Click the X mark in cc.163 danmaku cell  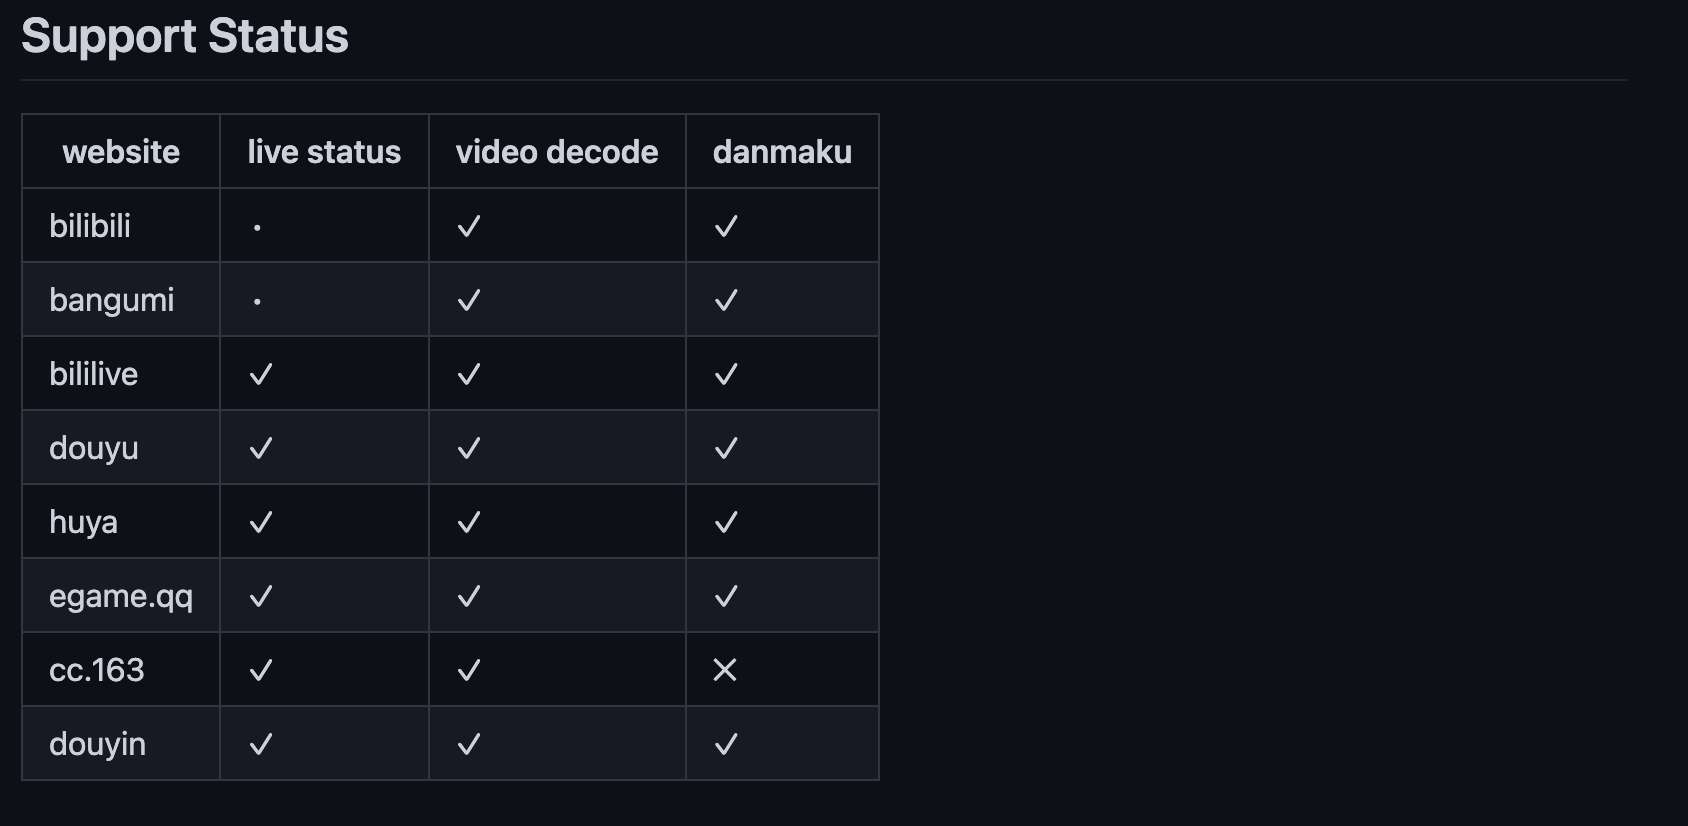(725, 670)
